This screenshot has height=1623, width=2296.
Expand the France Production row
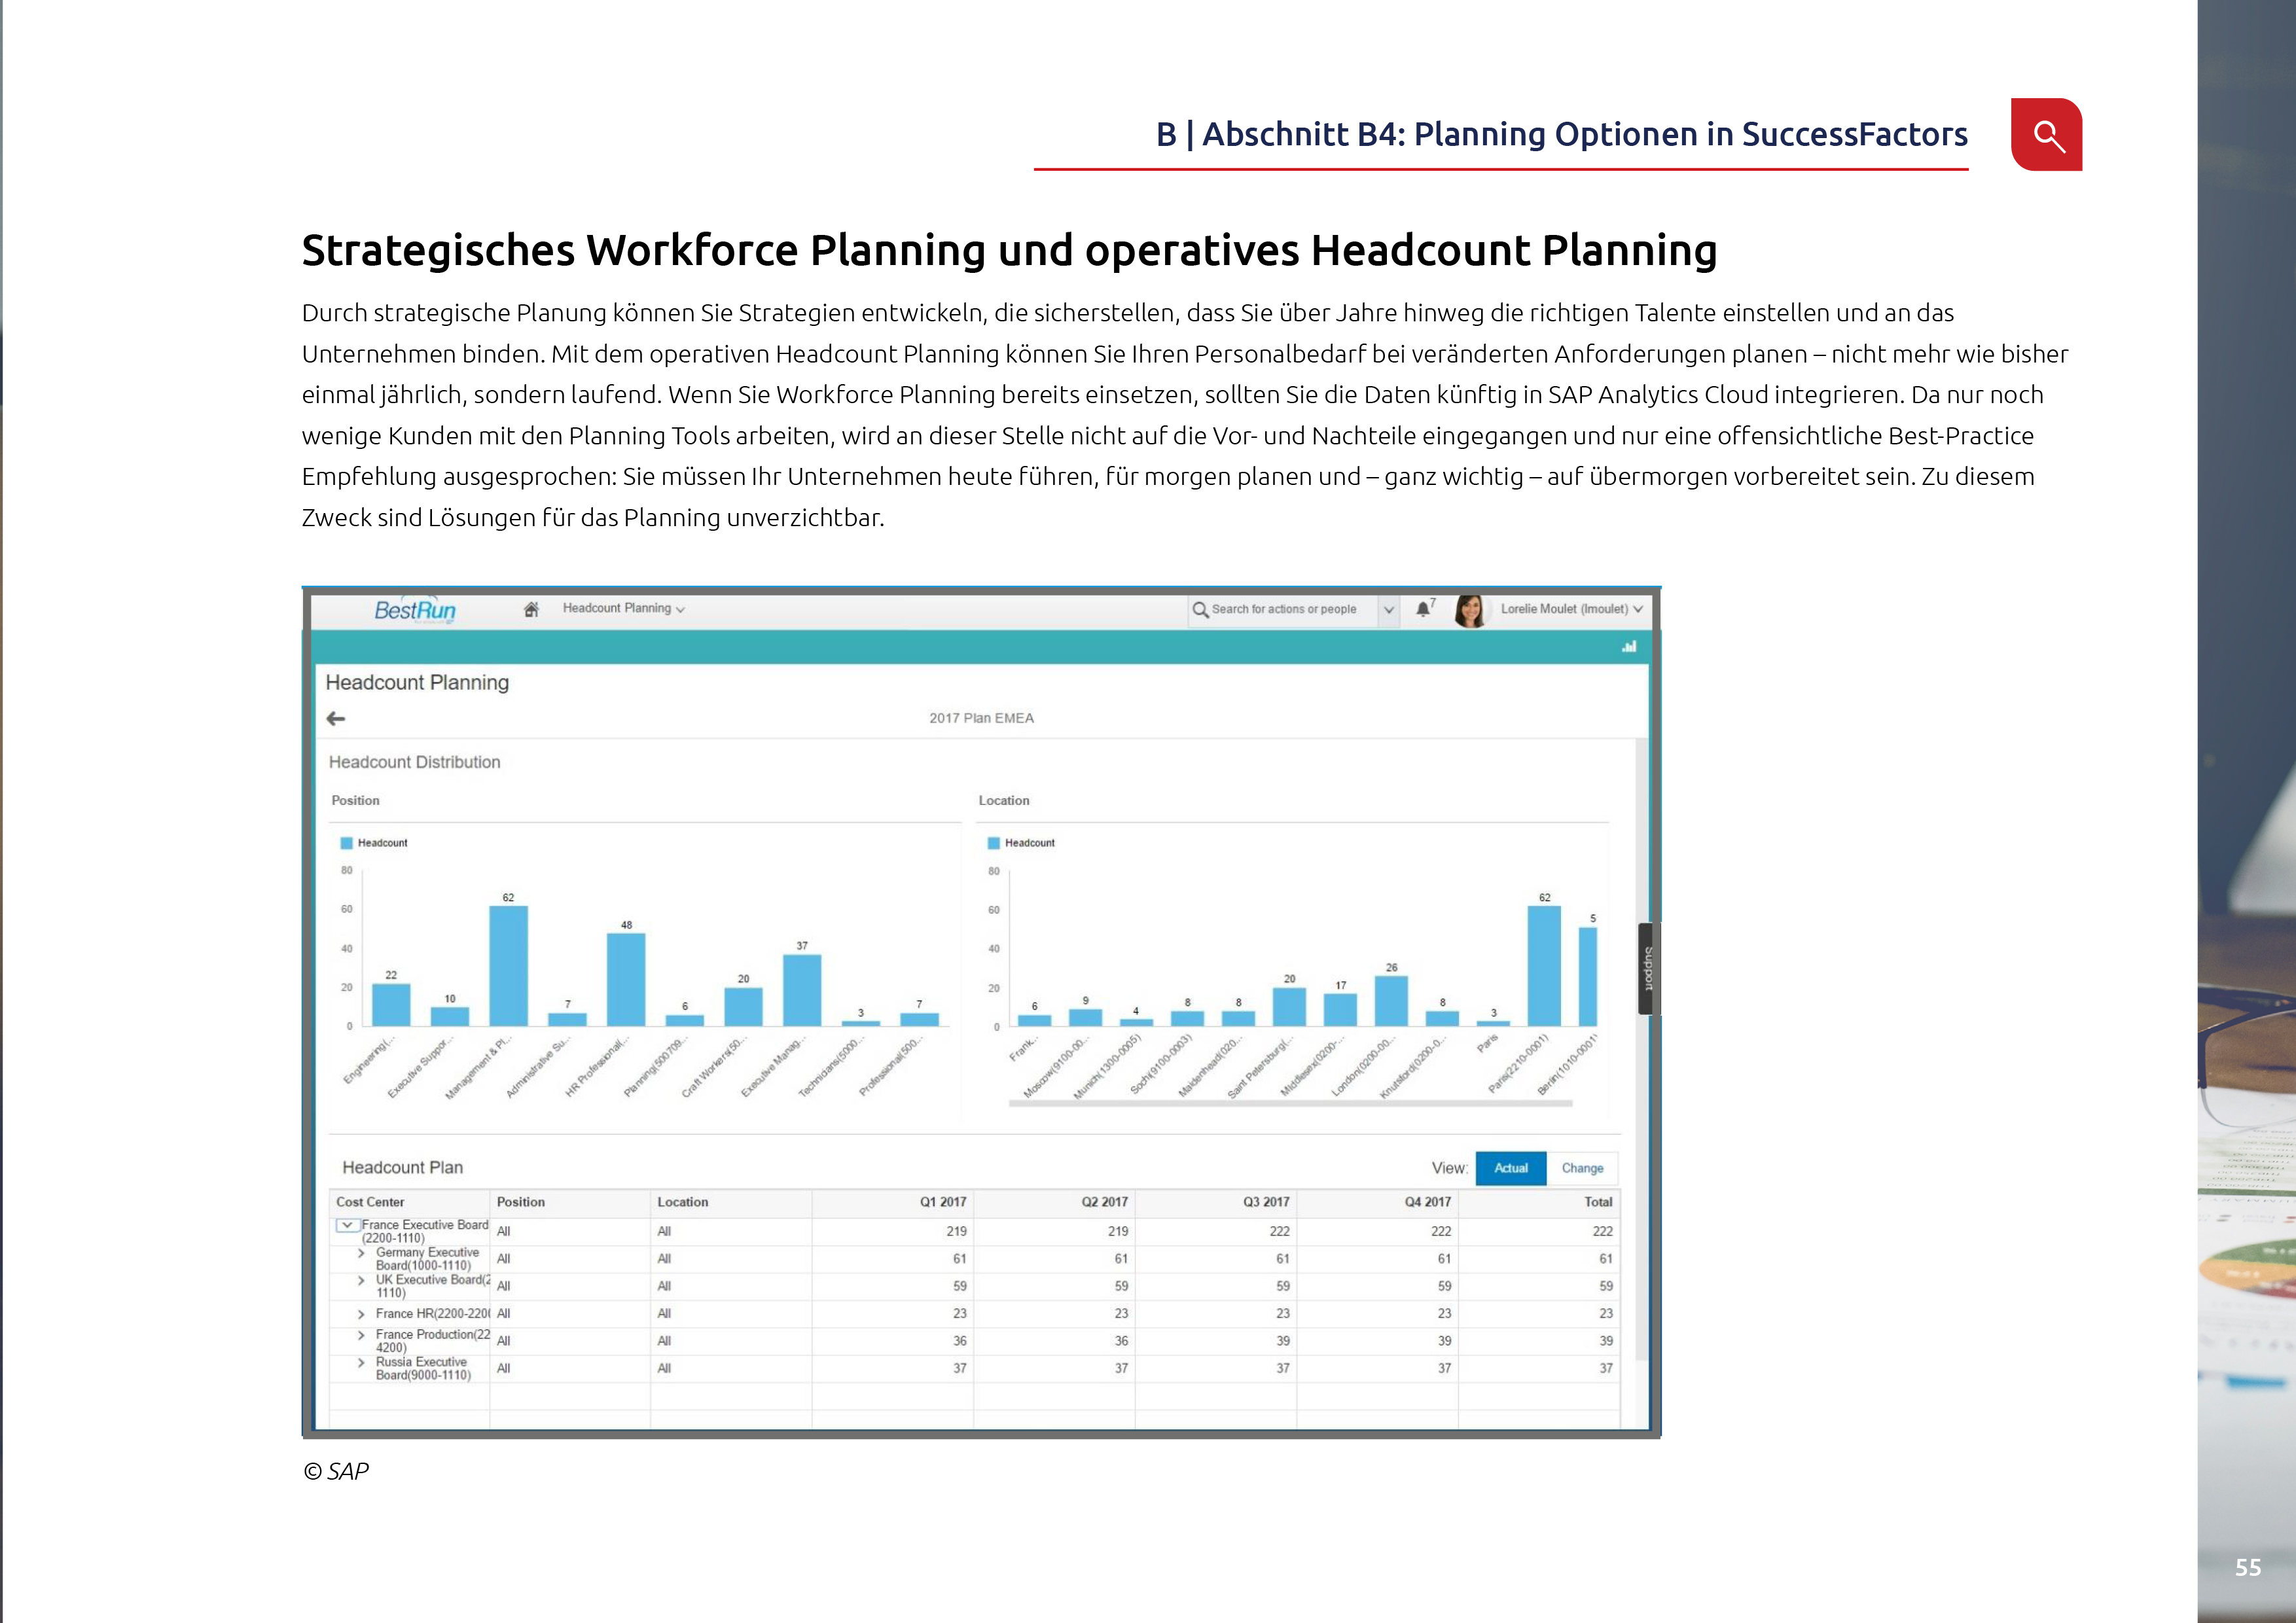361,1335
